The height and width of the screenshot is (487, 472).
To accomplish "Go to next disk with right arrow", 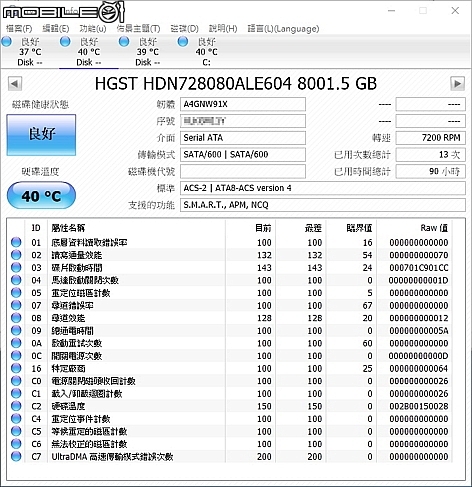I will tap(457, 84).
